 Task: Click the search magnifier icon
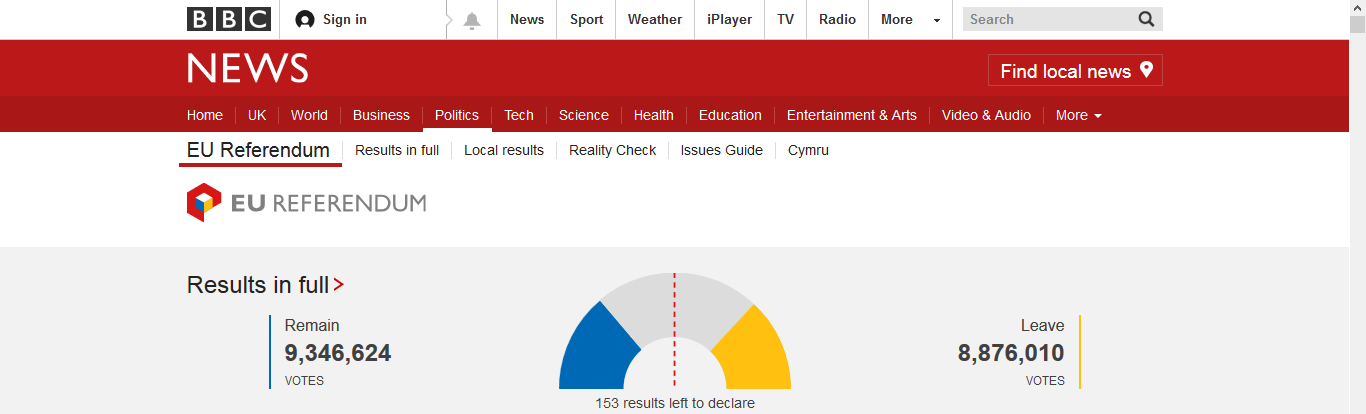(x=1146, y=19)
